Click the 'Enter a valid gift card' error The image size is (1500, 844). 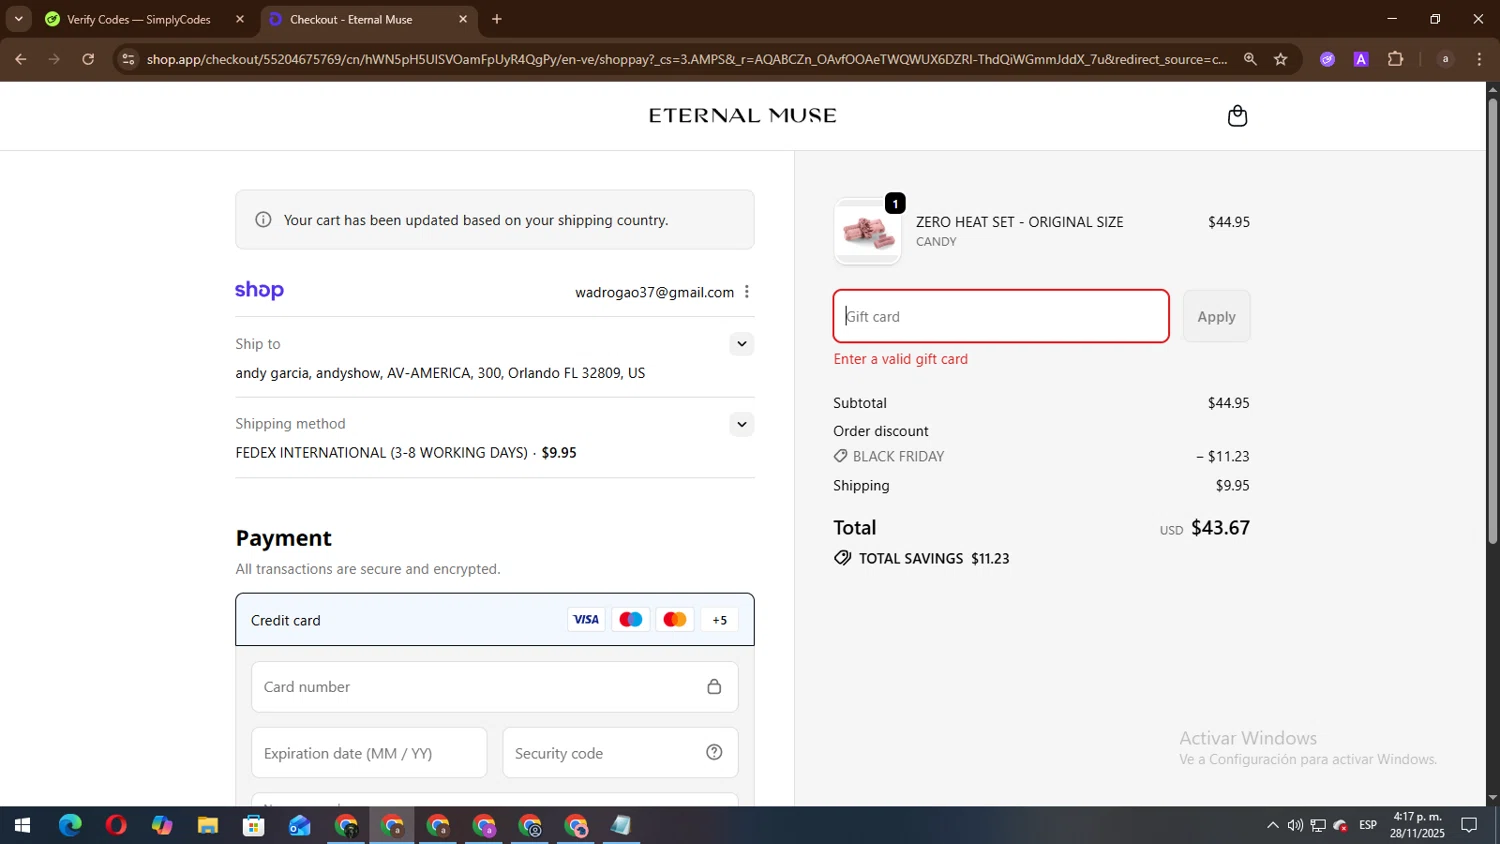coord(901,359)
